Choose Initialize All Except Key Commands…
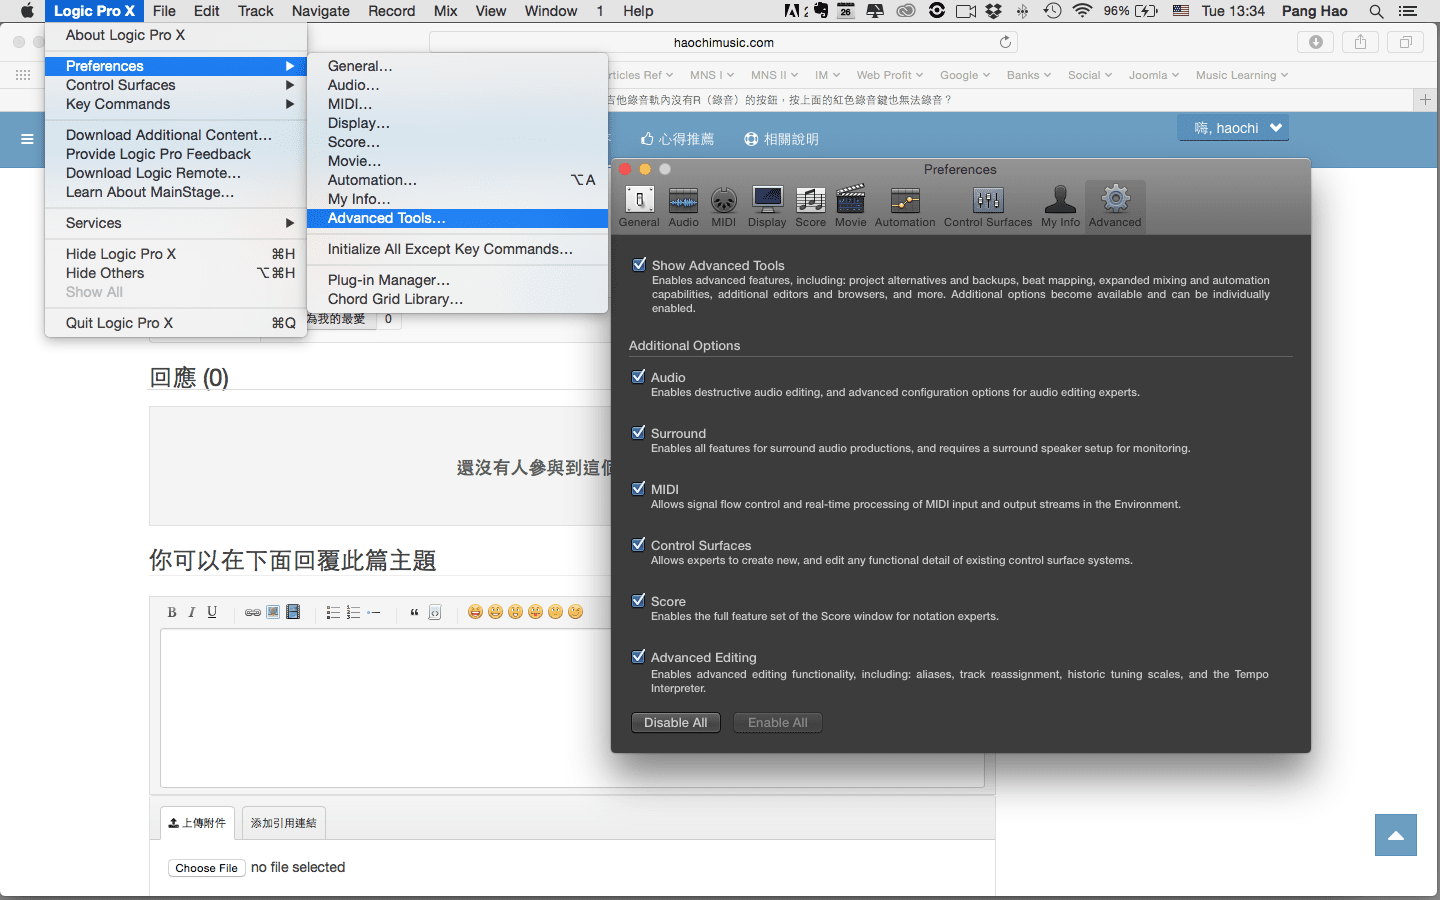Image resolution: width=1440 pixels, height=900 pixels. click(458, 249)
